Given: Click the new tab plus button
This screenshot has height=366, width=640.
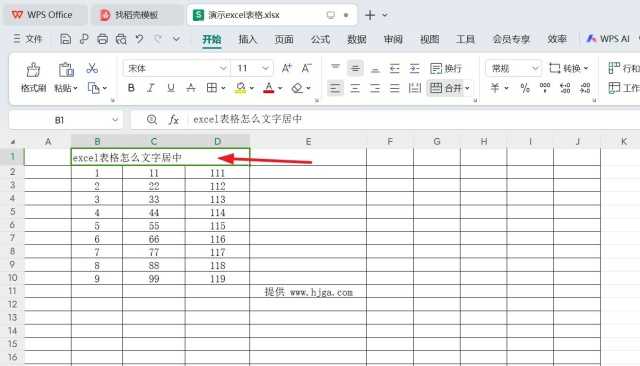Looking at the screenshot, I should 370,15.
